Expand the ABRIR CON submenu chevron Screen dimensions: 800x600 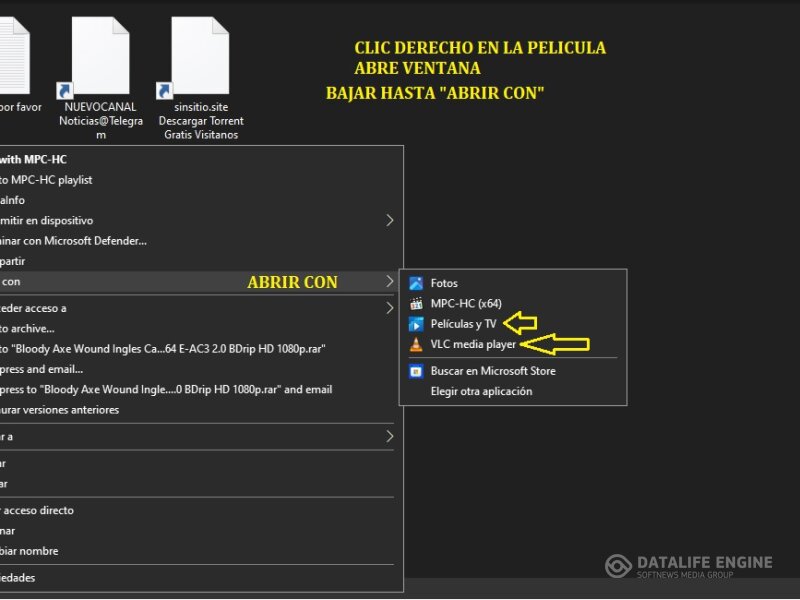pyautogui.click(x=390, y=282)
